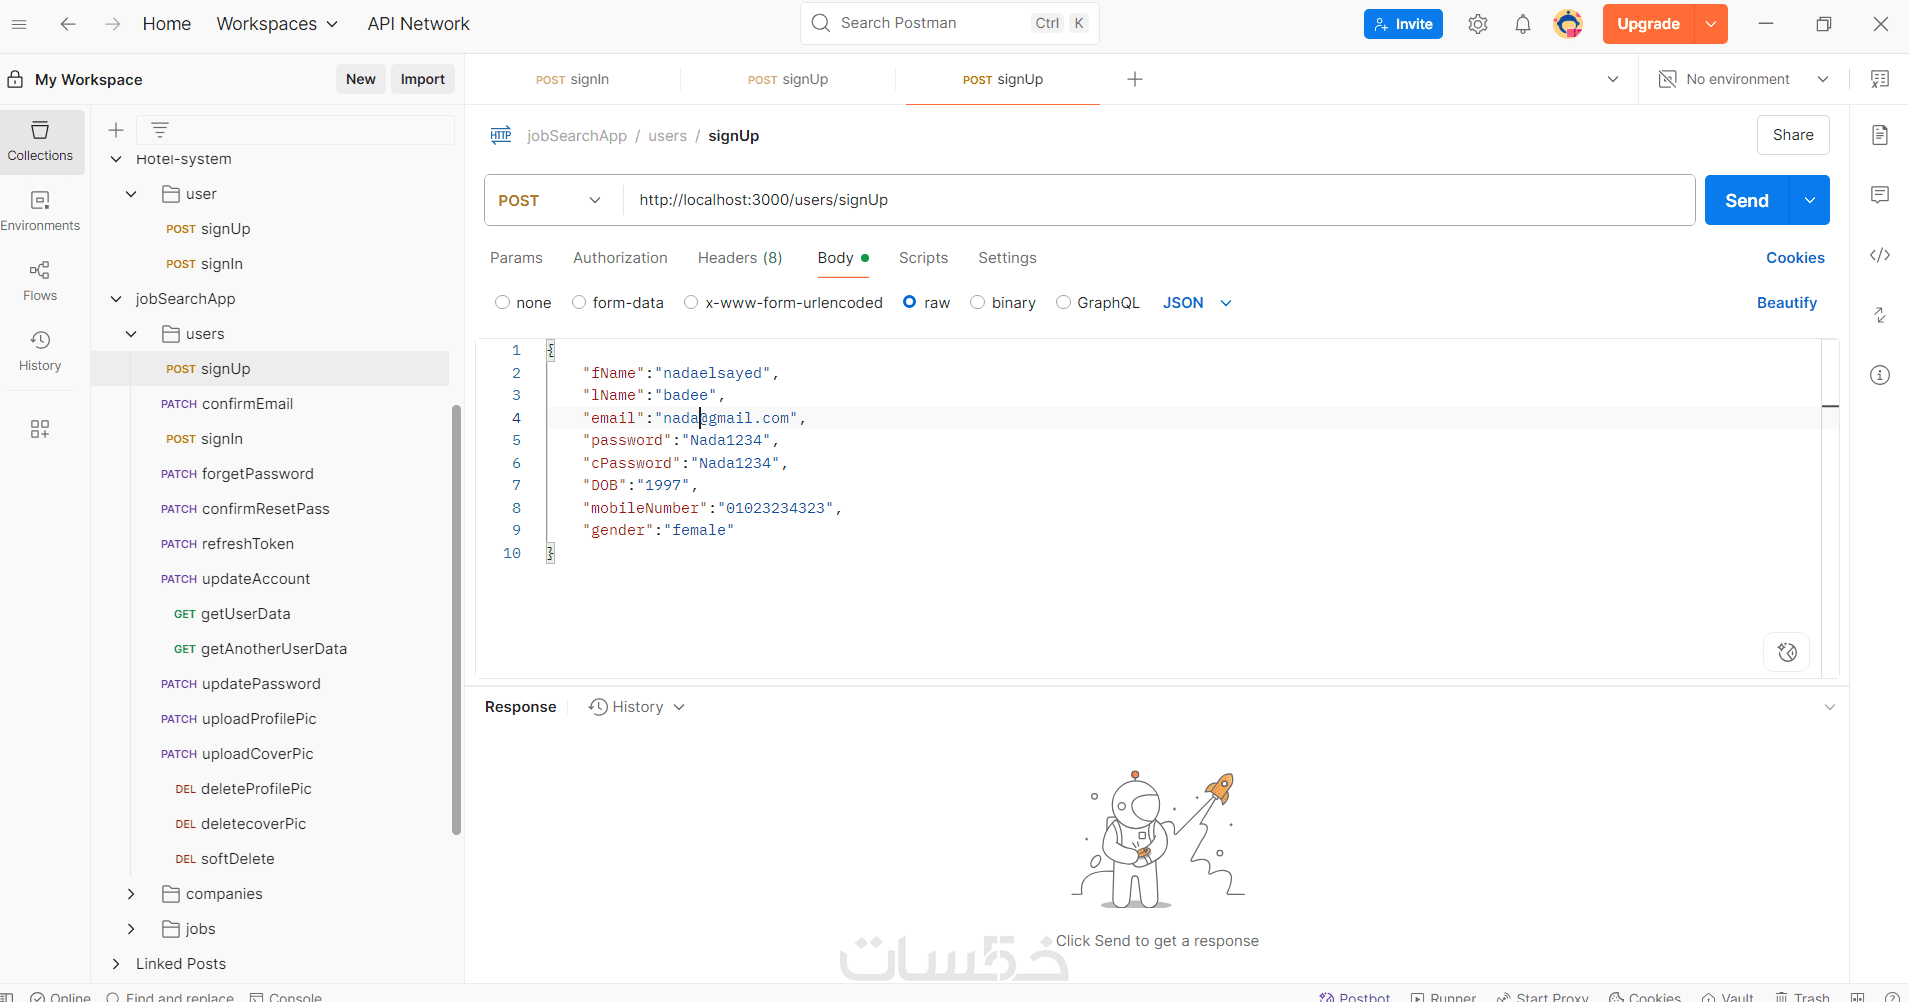Open the Cookies link
Image resolution: width=1909 pixels, height=1002 pixels.
point(1795,258)
